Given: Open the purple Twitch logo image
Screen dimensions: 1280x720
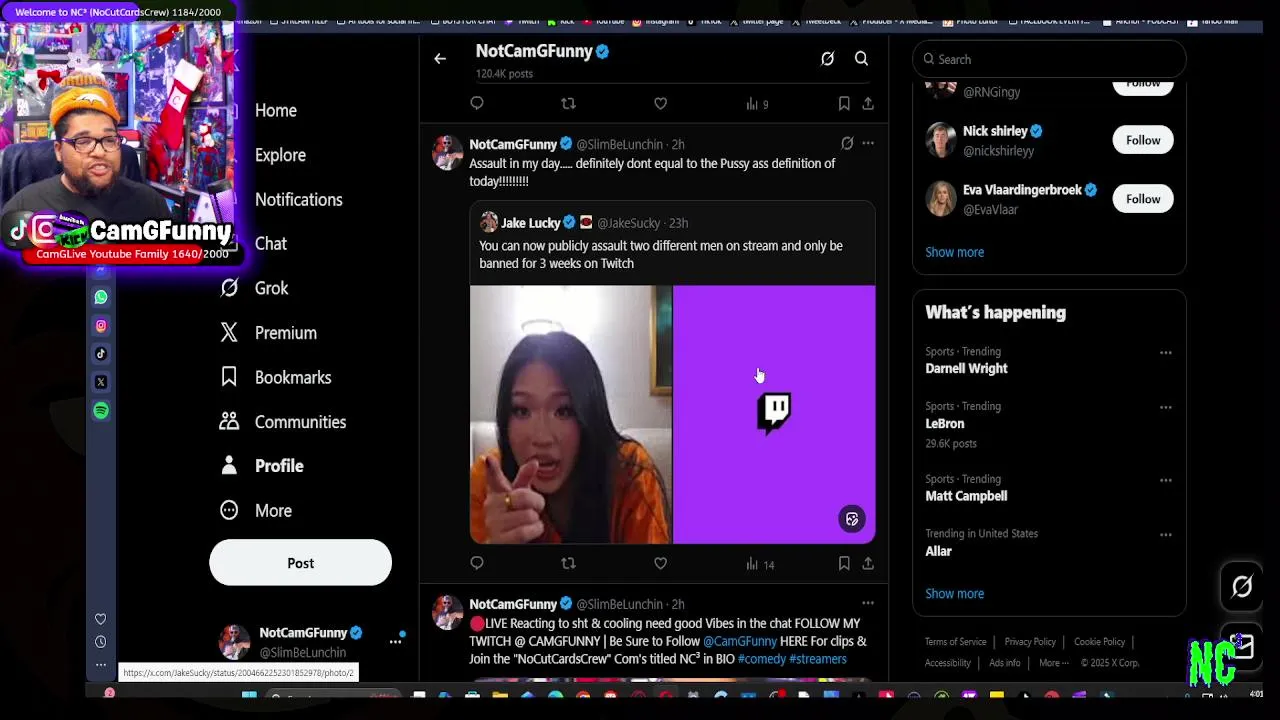Looking at the screenshot, I should click(x=774, y=415).
